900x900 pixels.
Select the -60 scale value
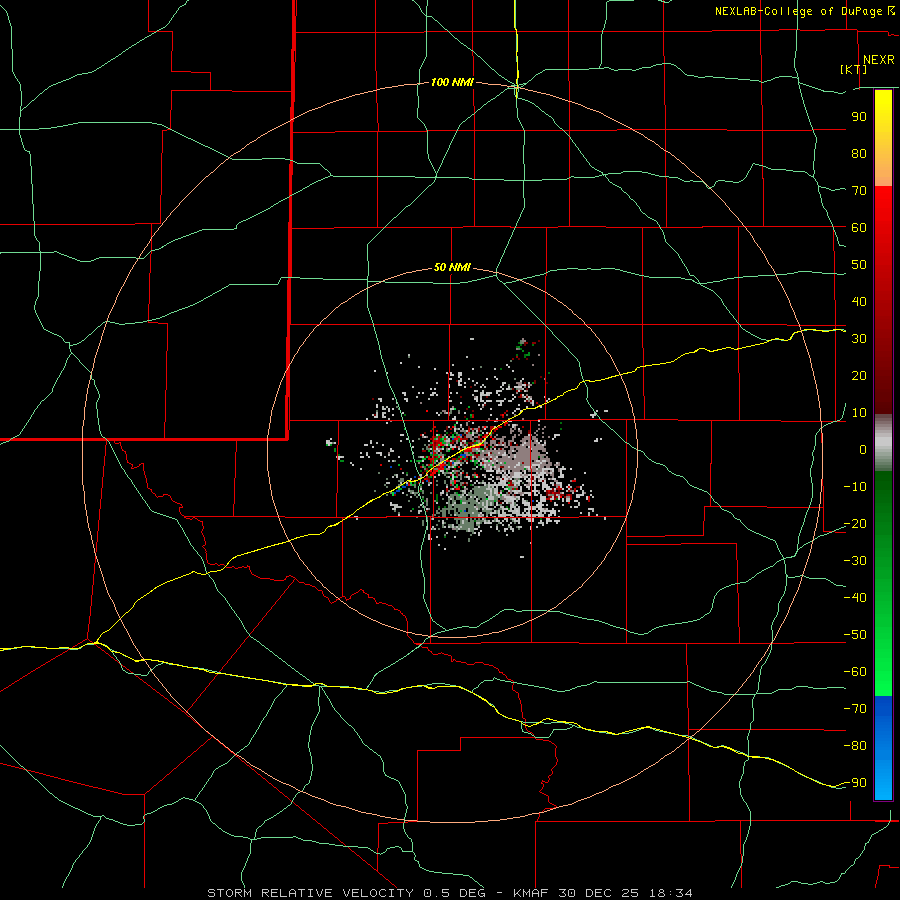(x=855, y=672)
